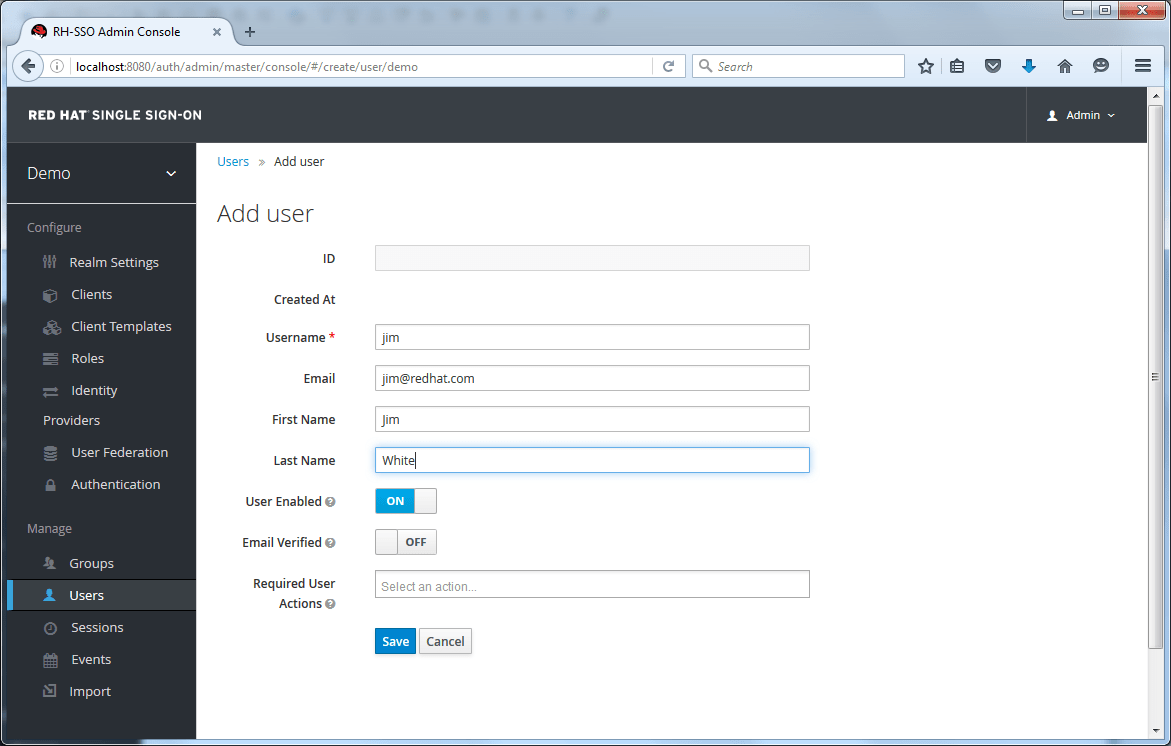Click inside the Last Name field
1171x746 pixels.
pos(592,460)
